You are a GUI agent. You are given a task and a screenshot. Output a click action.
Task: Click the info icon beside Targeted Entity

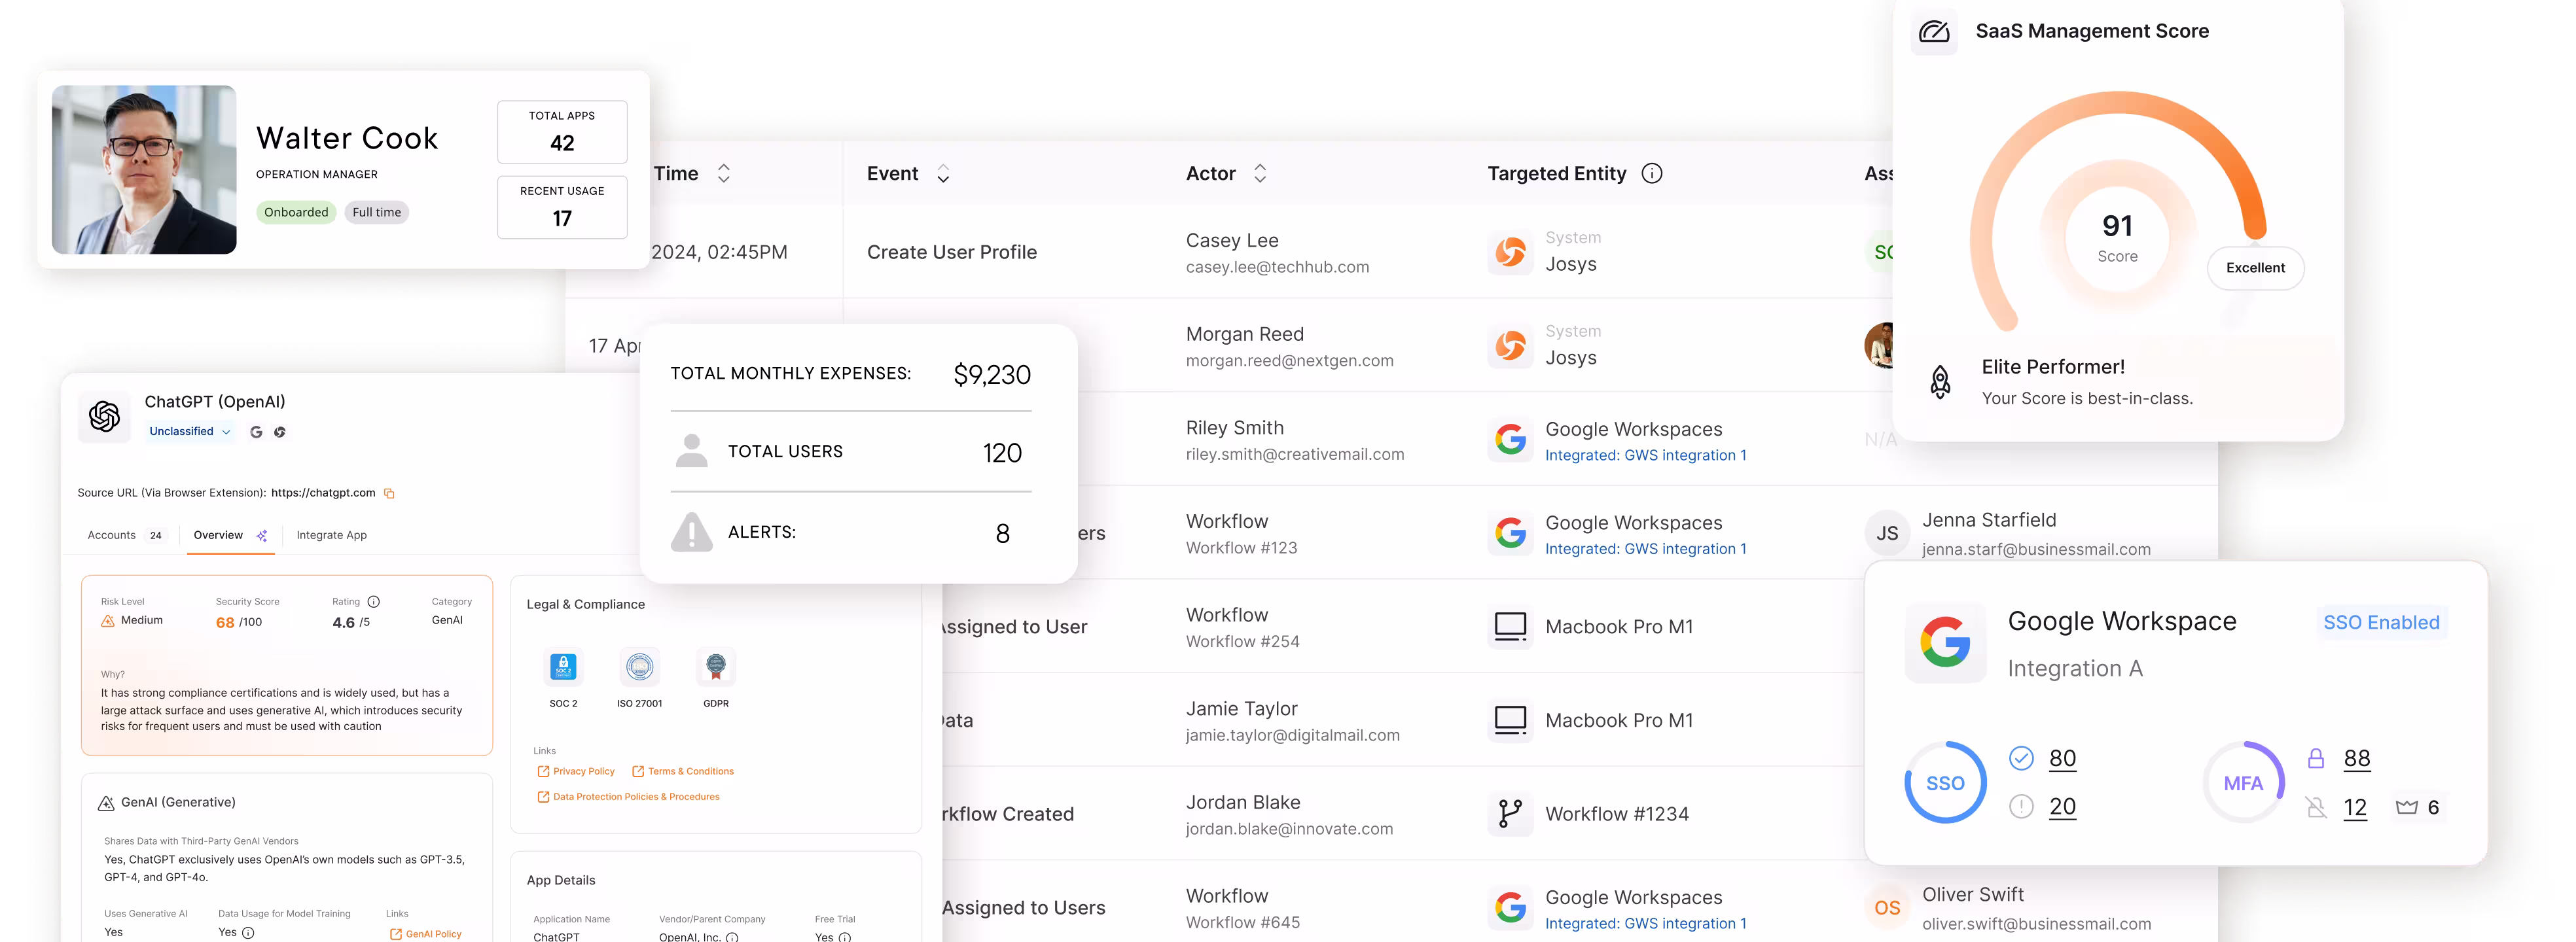[1652, 173]
